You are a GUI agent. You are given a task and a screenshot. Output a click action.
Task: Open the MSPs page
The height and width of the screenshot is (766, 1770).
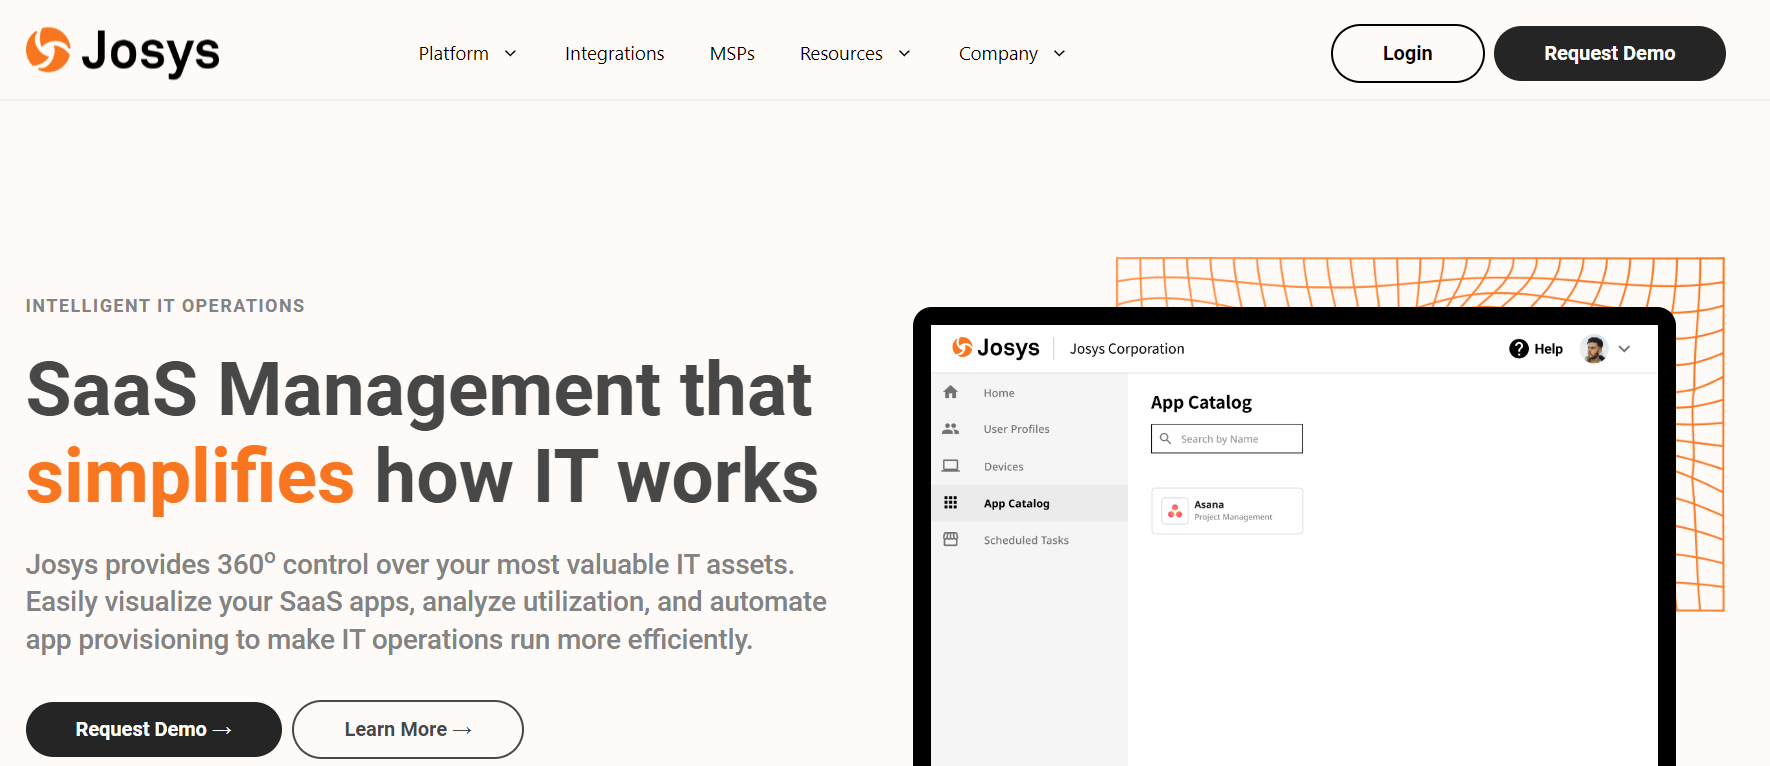732,54
